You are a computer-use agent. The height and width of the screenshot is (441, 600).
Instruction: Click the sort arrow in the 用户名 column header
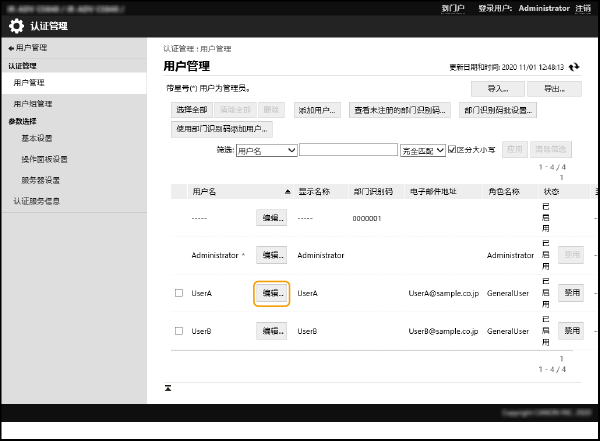coord(288,190)
